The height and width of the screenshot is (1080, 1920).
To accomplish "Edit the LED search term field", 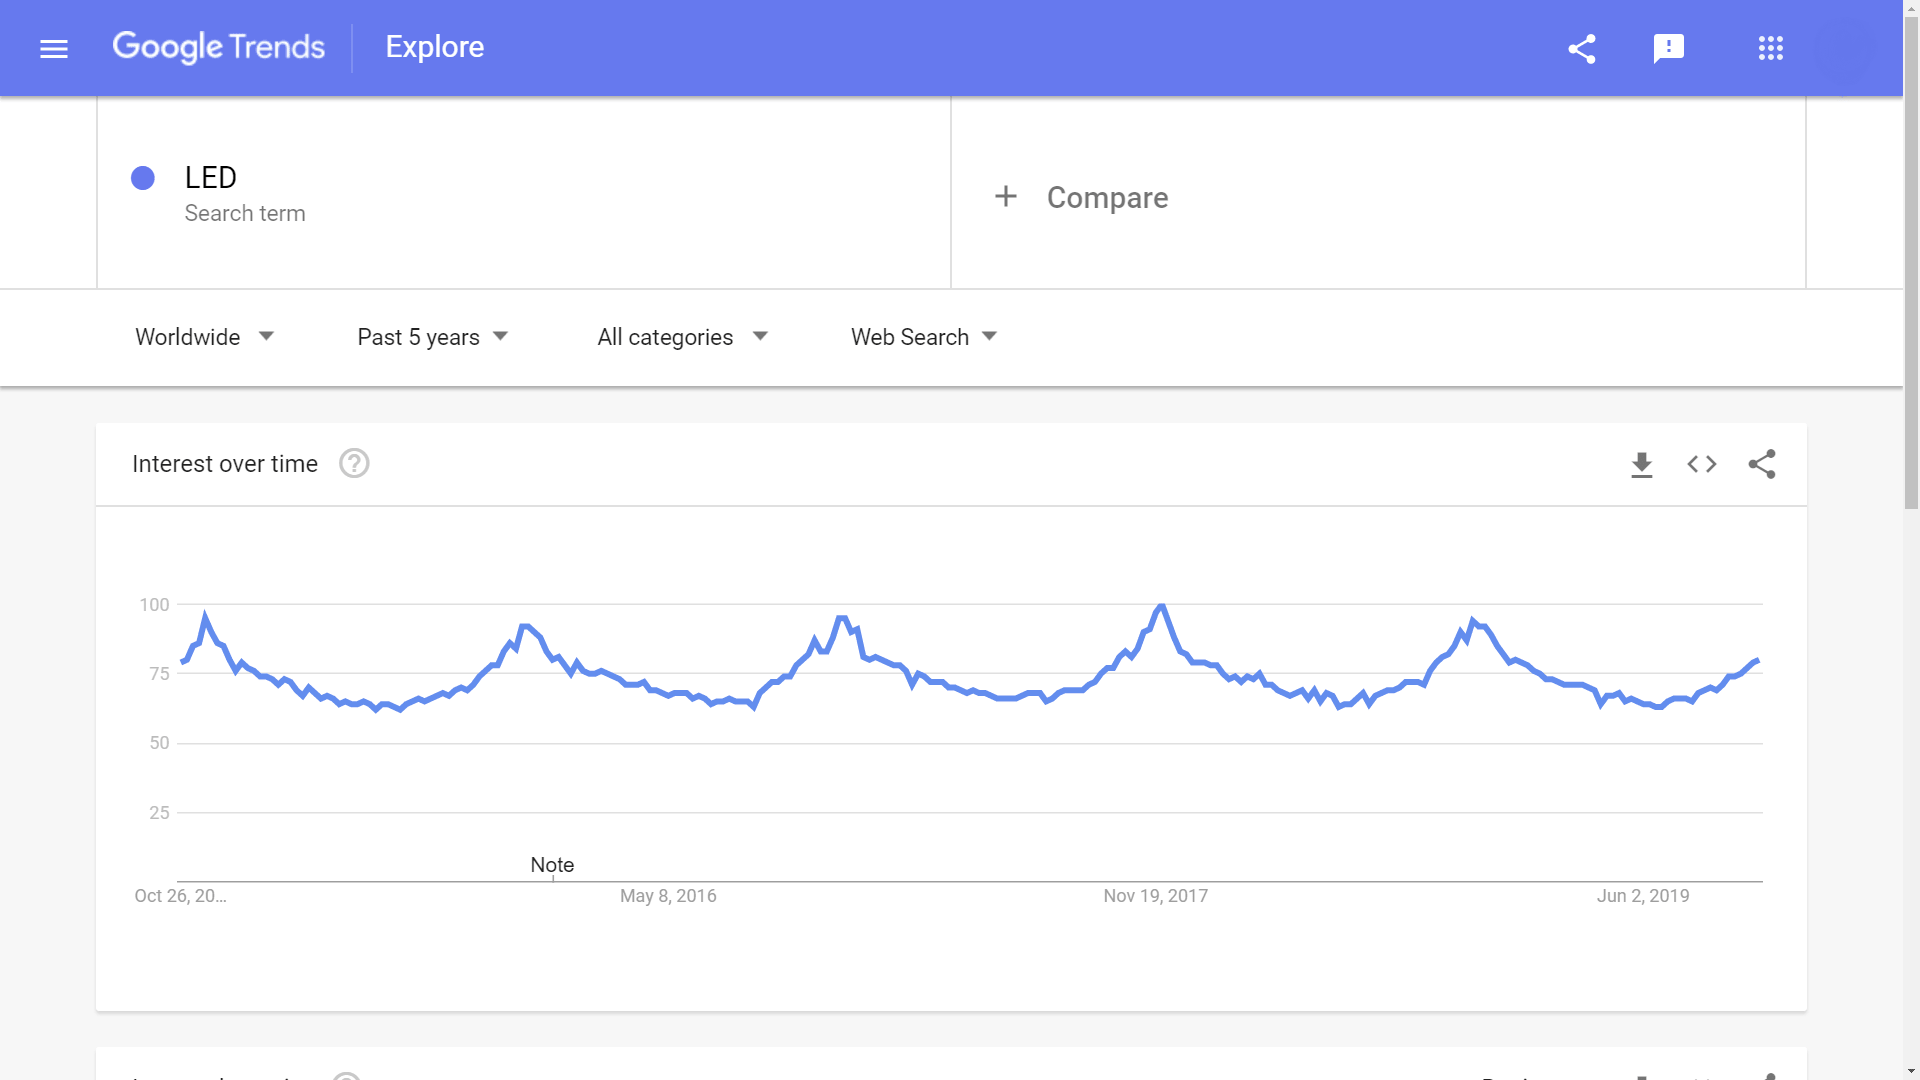I will click(211, 178).
